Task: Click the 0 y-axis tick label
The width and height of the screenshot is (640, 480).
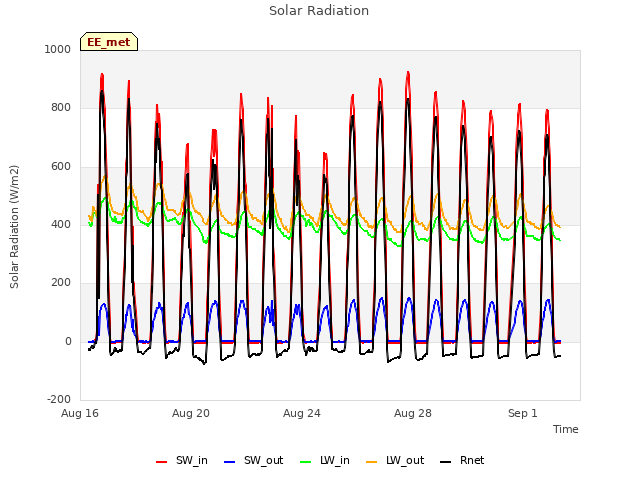Action: pos(68,342)
